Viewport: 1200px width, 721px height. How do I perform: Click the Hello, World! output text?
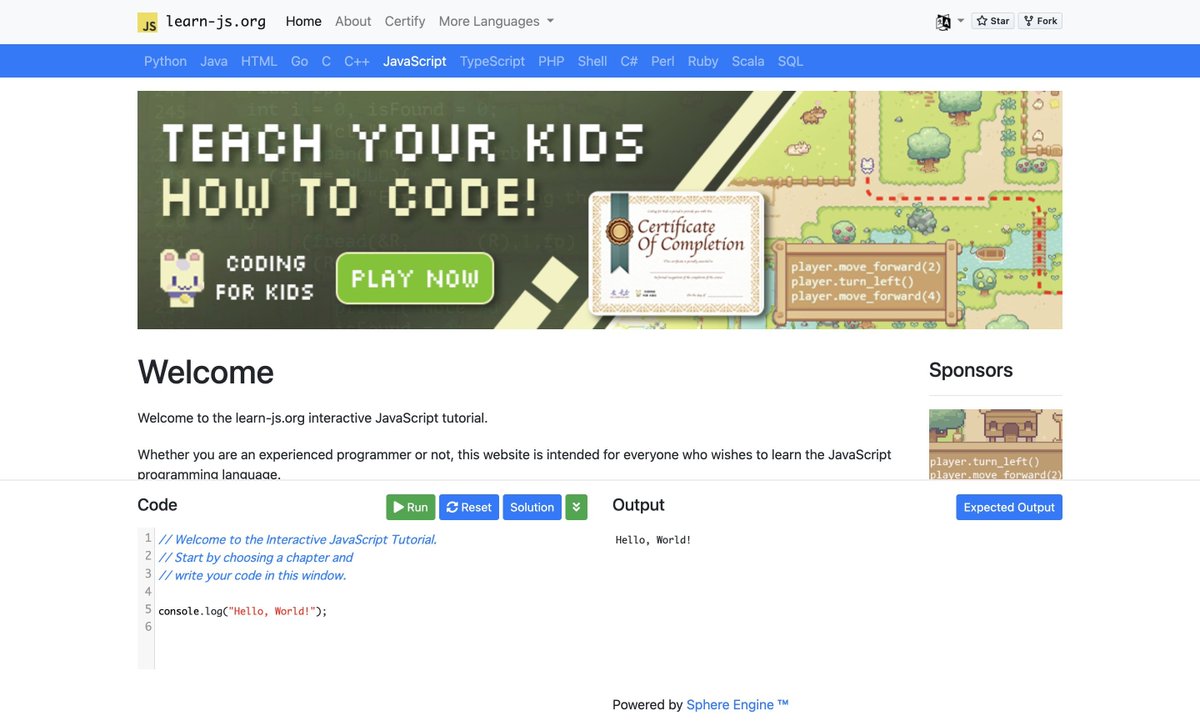[x=653, y=540]
